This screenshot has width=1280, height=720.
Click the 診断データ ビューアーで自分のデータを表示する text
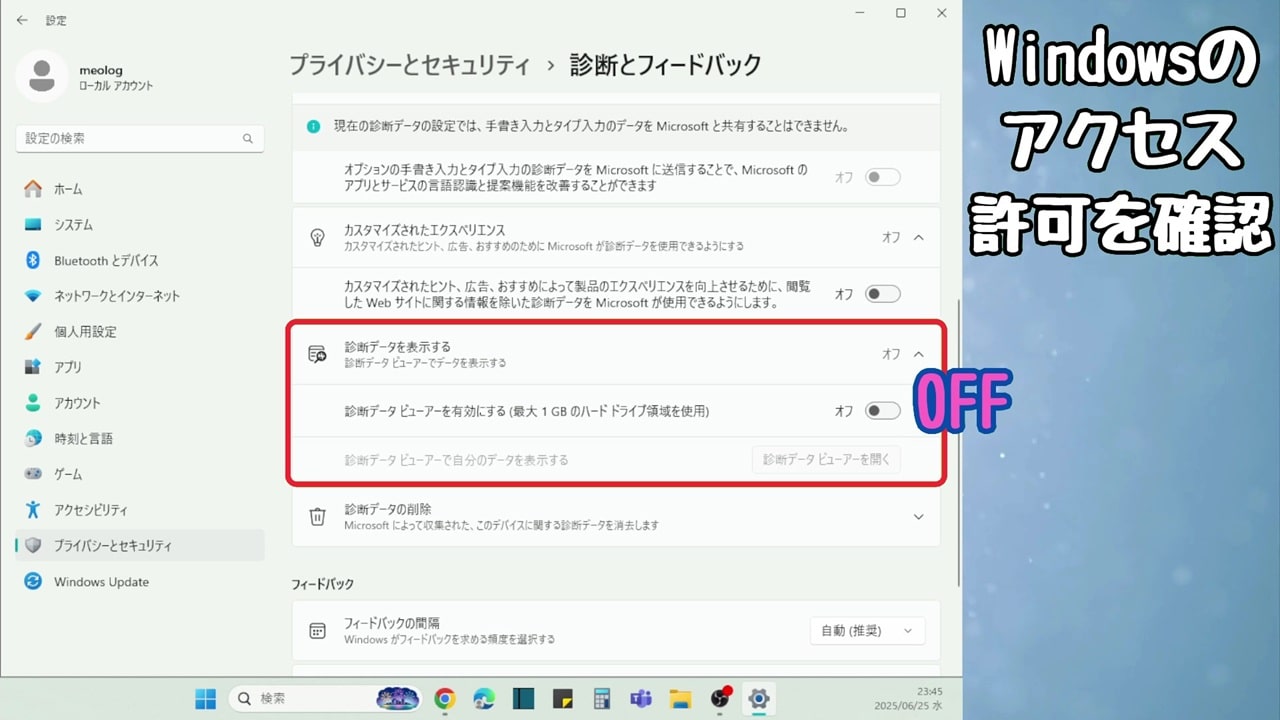click(x=456, y=460)
